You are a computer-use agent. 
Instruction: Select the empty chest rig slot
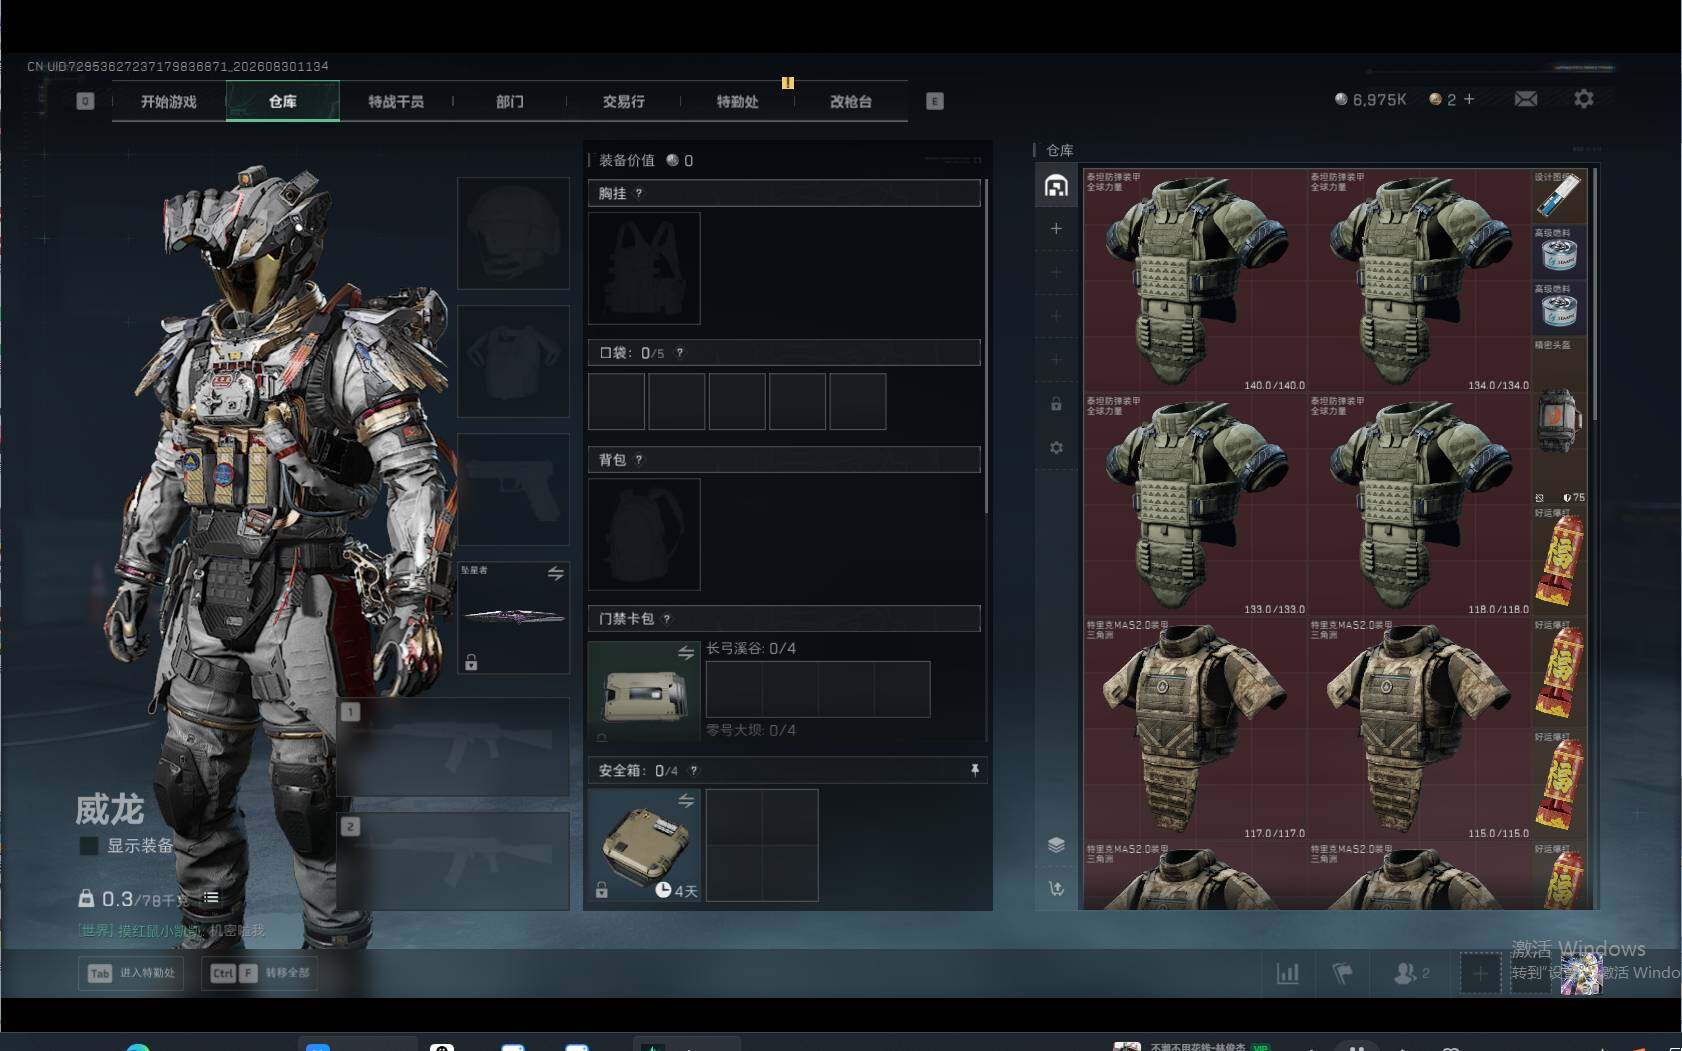[x=644, y=268]
